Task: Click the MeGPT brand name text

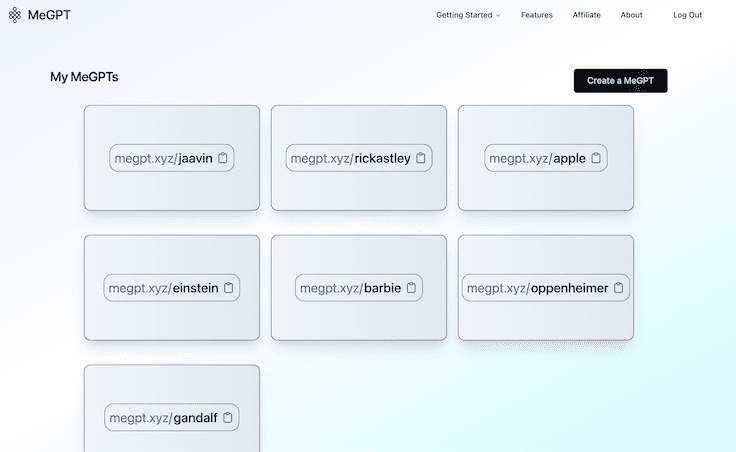Action: pyautogui.click(x=49, y=15)
